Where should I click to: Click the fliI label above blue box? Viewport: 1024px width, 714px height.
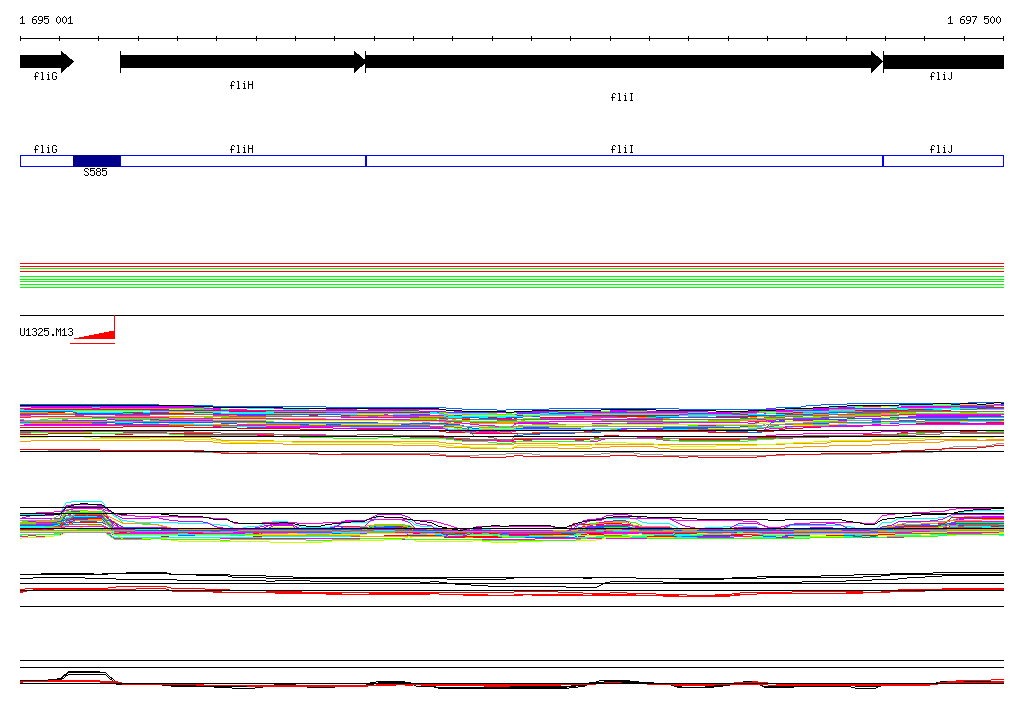coord(622,150)
